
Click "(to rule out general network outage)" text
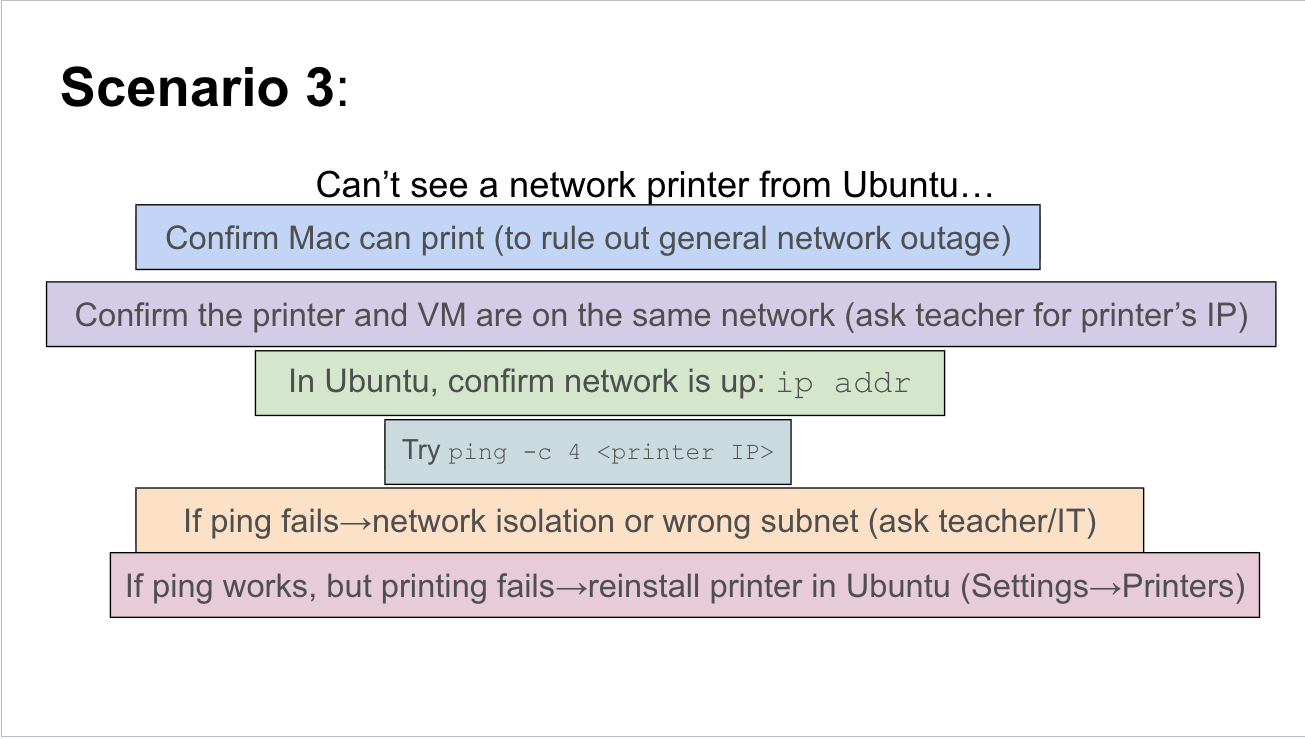coord(753,238)
